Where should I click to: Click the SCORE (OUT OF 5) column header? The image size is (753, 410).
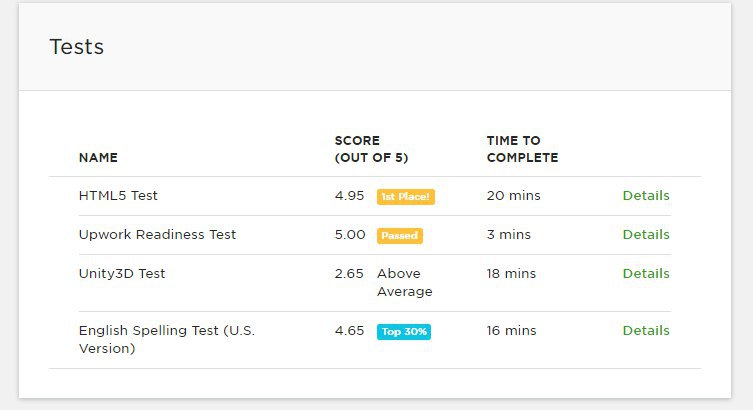[371, 149]
